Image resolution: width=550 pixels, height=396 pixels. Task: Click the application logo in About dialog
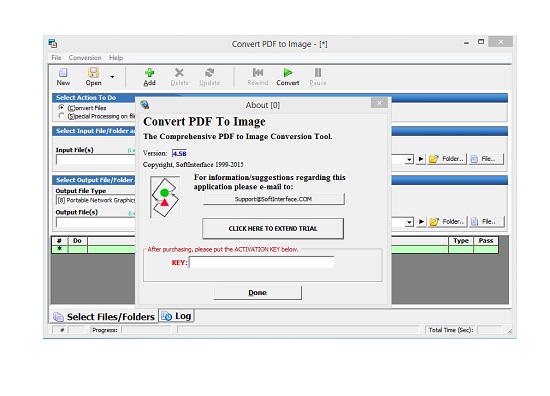coord(165,197)
